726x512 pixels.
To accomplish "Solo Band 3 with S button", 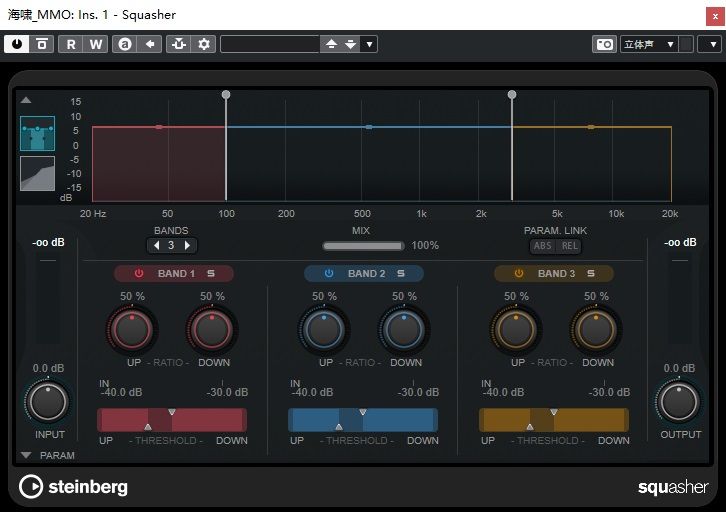I will point(591,274).
